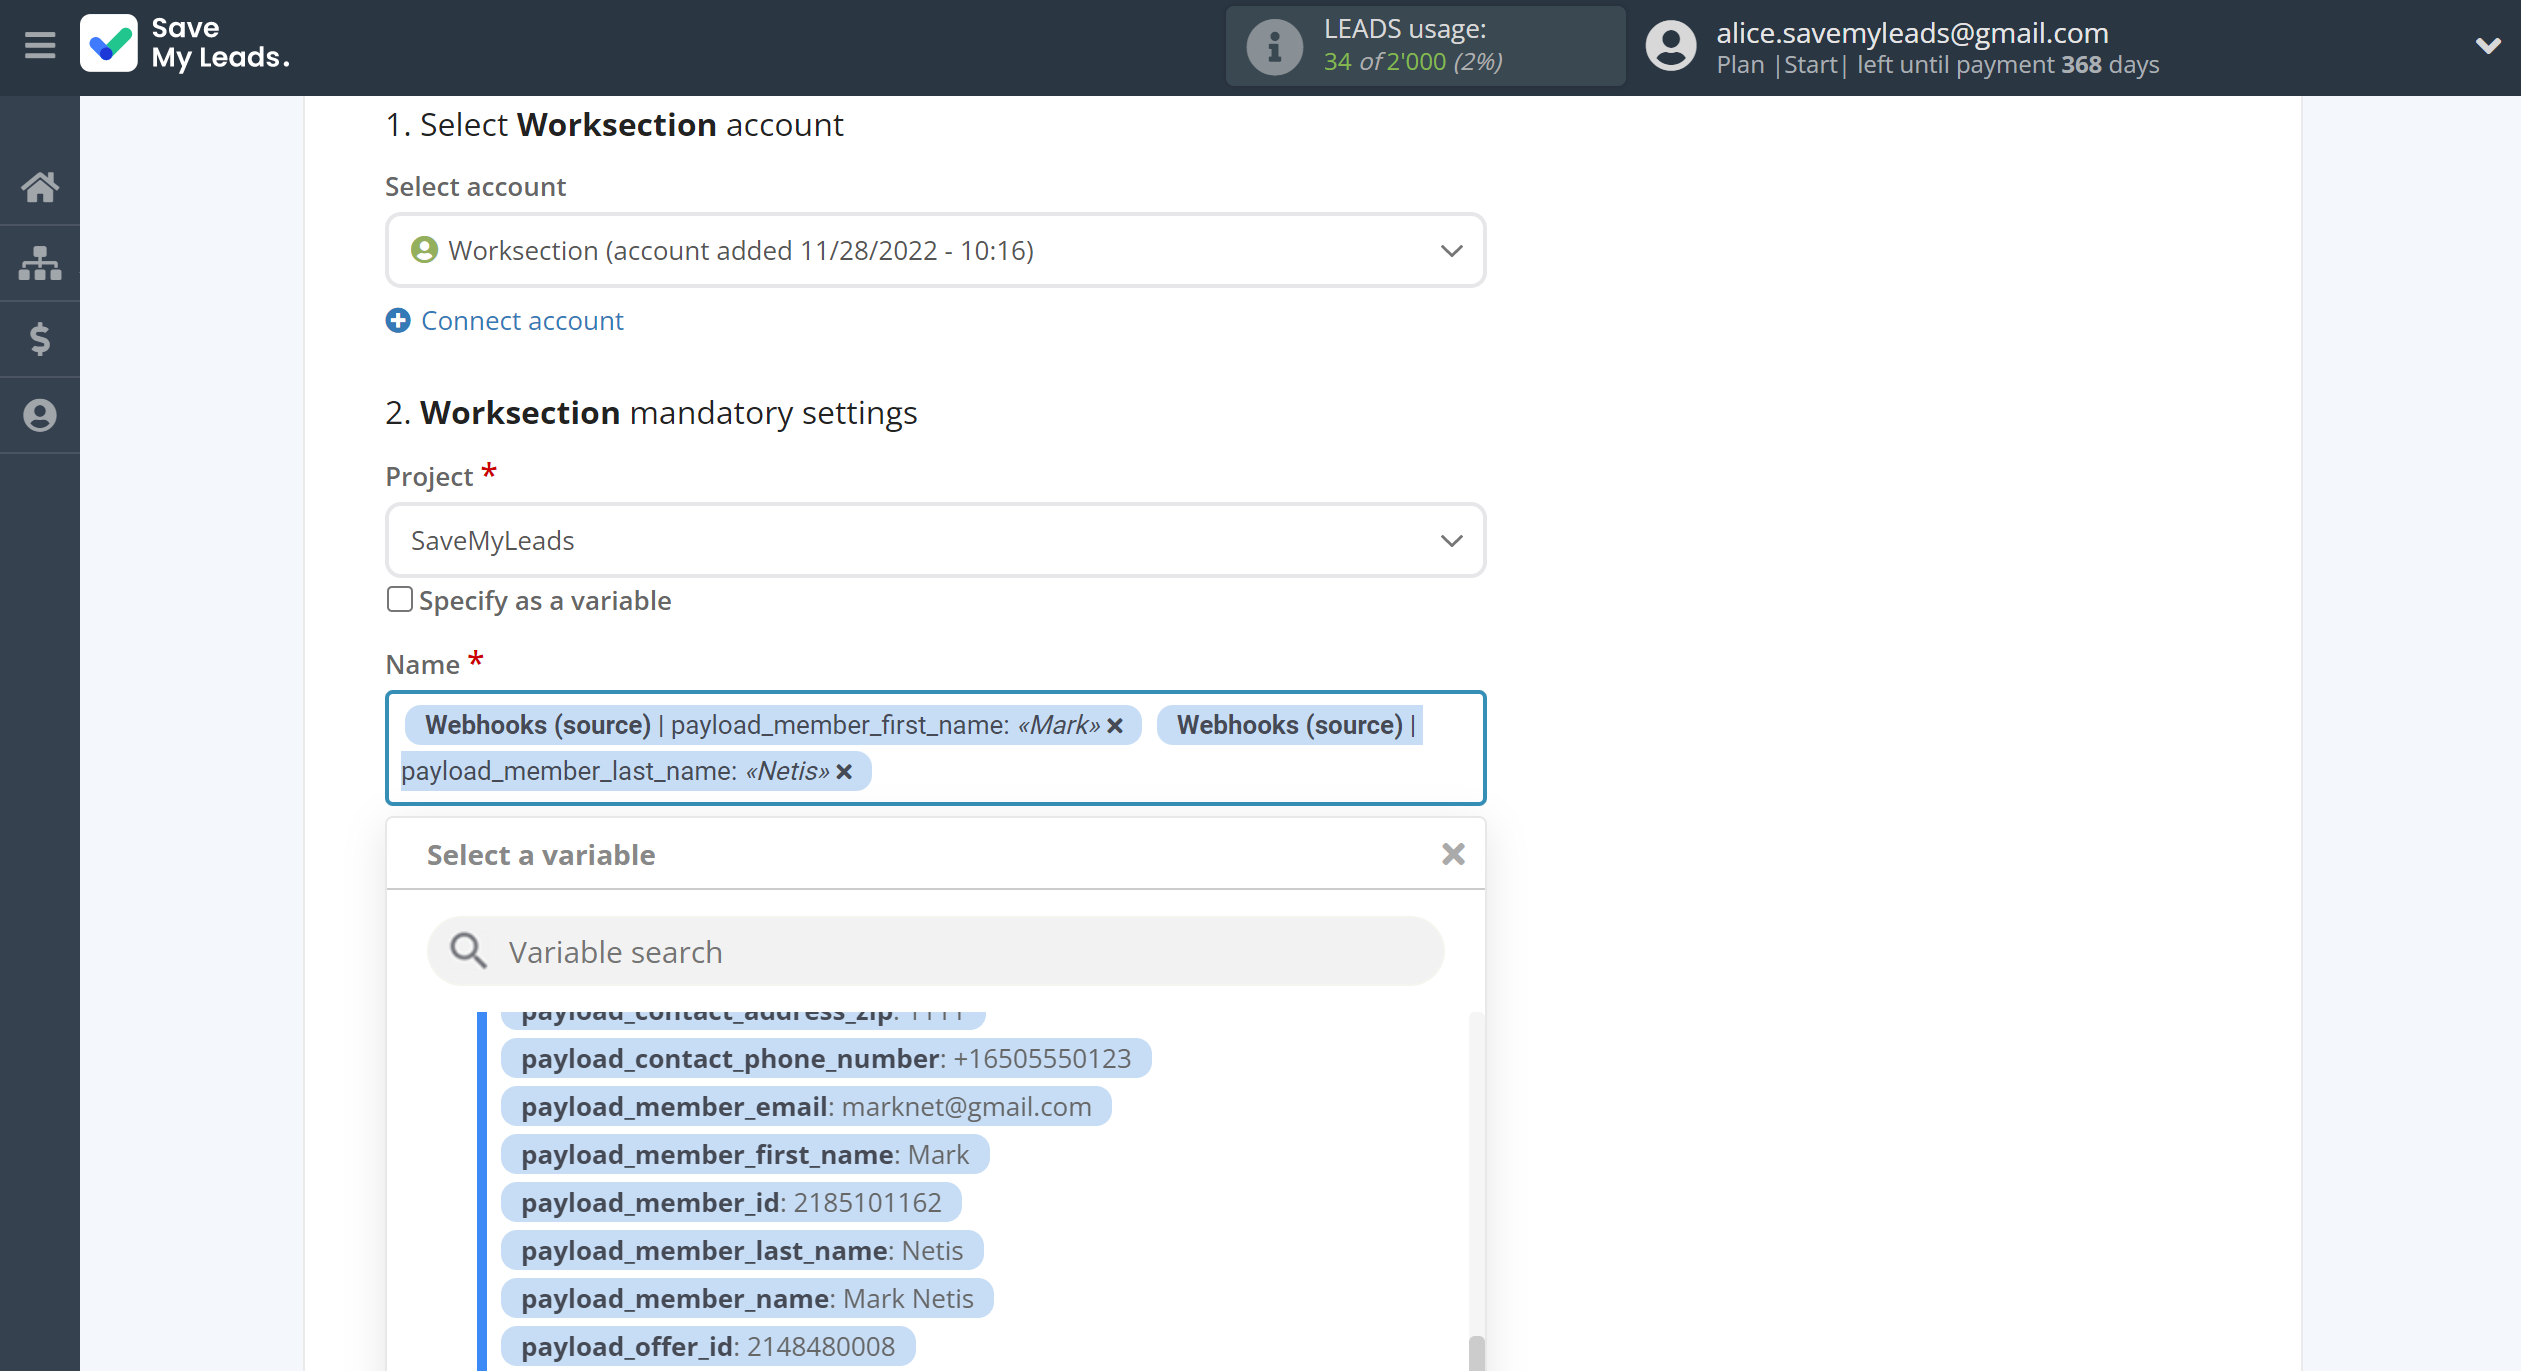This screenshot has width=2521, height=1371.
Task: Click the Connect account link
Action: click(x=522, y=320)
